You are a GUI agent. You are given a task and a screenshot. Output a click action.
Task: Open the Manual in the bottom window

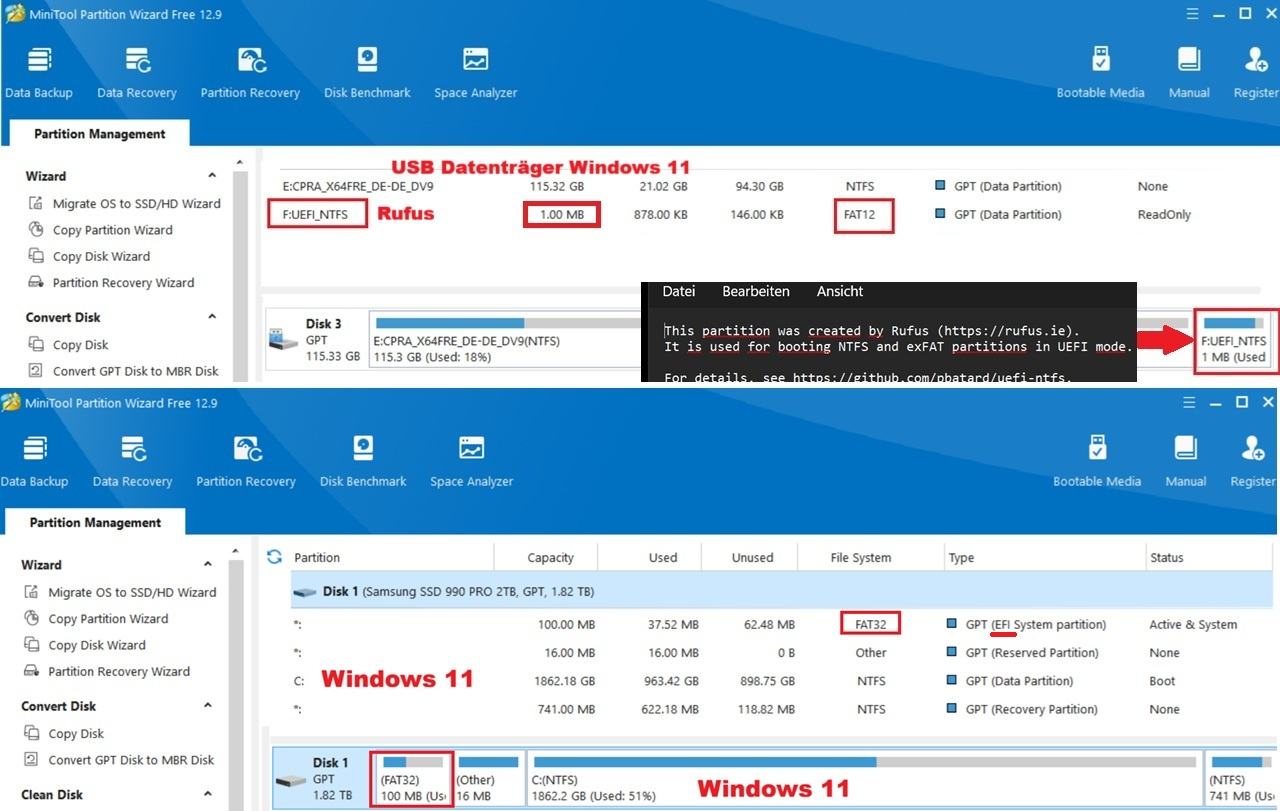coord(1185,461)
